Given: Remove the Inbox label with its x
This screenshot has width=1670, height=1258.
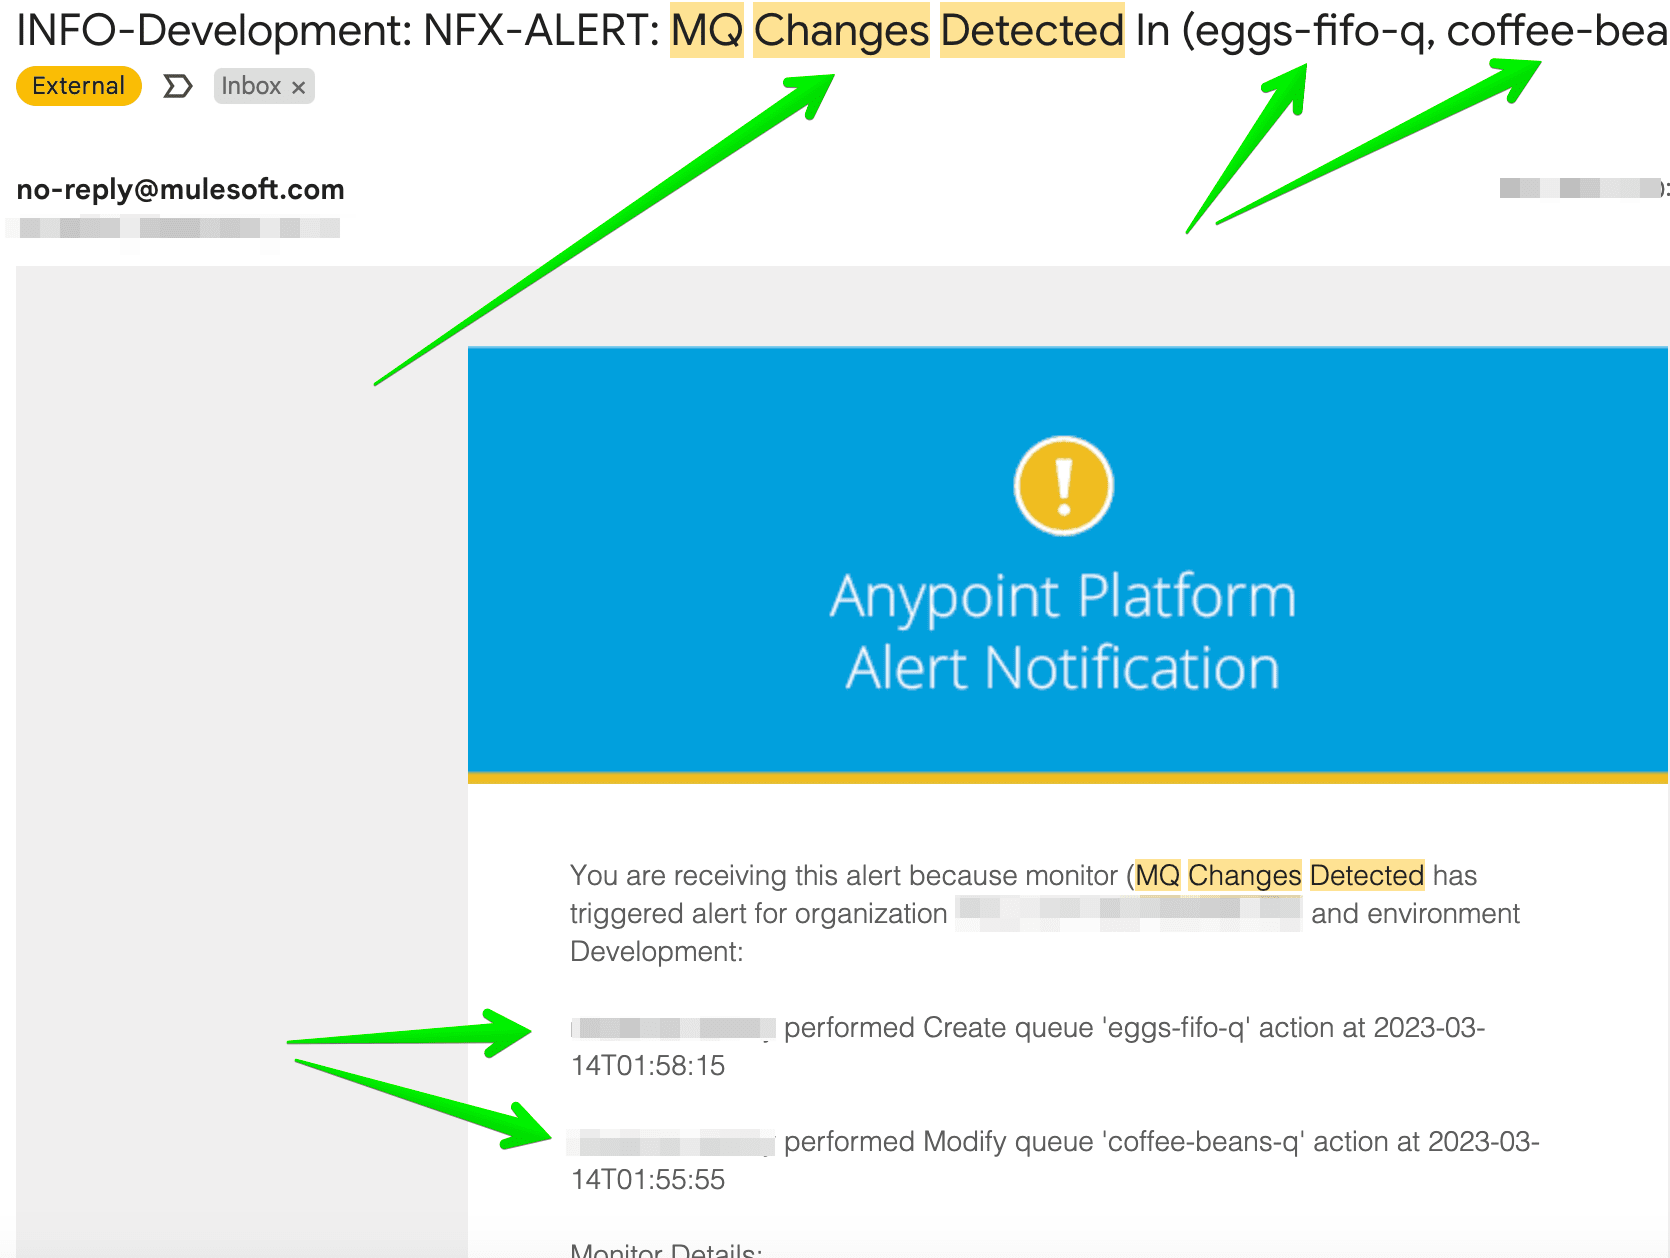Looking at the screenshot, I should [x=298, y=88].
